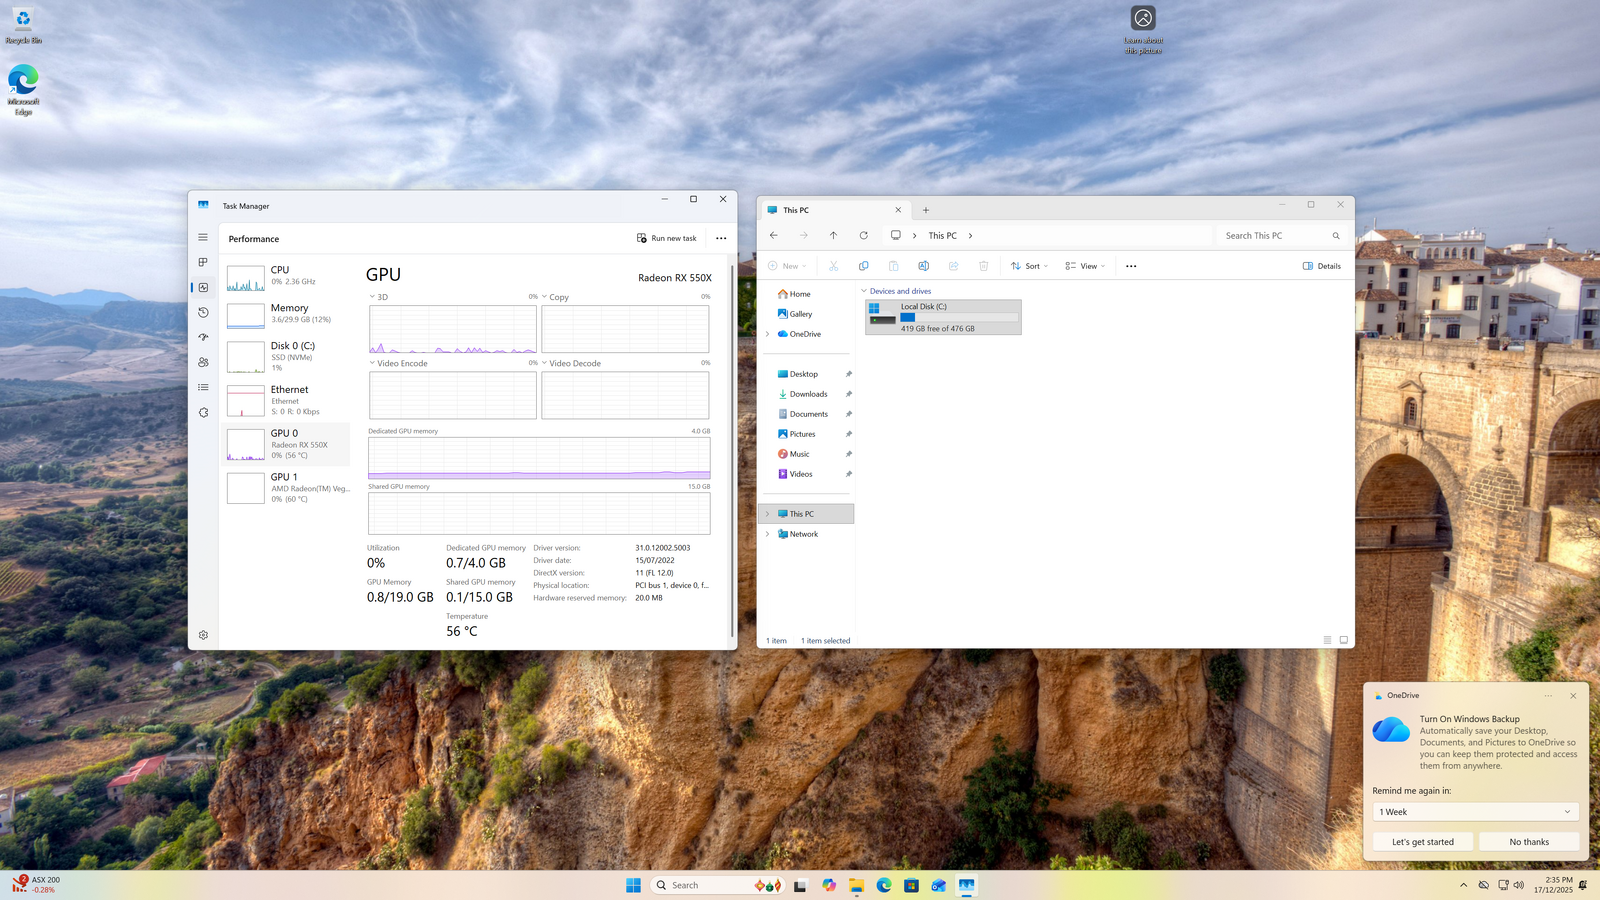The image size is (1600, 900).
Task: Click the Up arrow in File Explorer
Action: point(833,236)
